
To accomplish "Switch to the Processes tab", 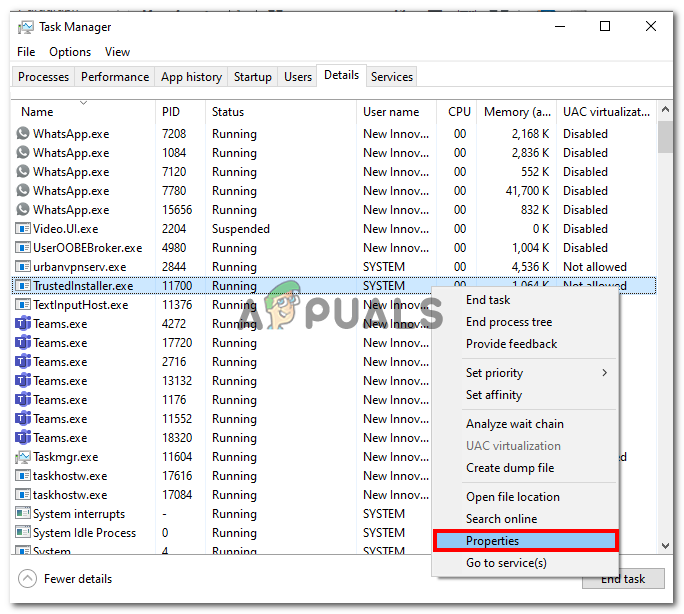I will click(x=43, y=77).
